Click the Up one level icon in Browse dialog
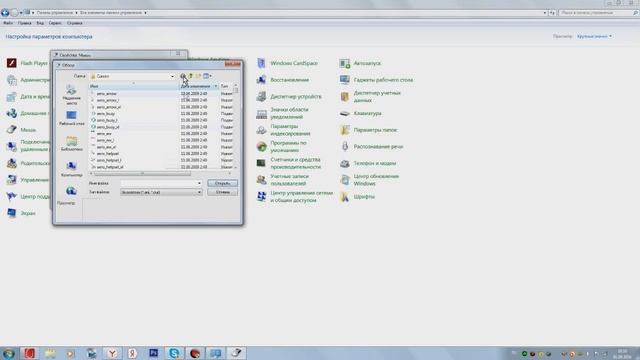640x360 pixels. click(x=190, y=76)
